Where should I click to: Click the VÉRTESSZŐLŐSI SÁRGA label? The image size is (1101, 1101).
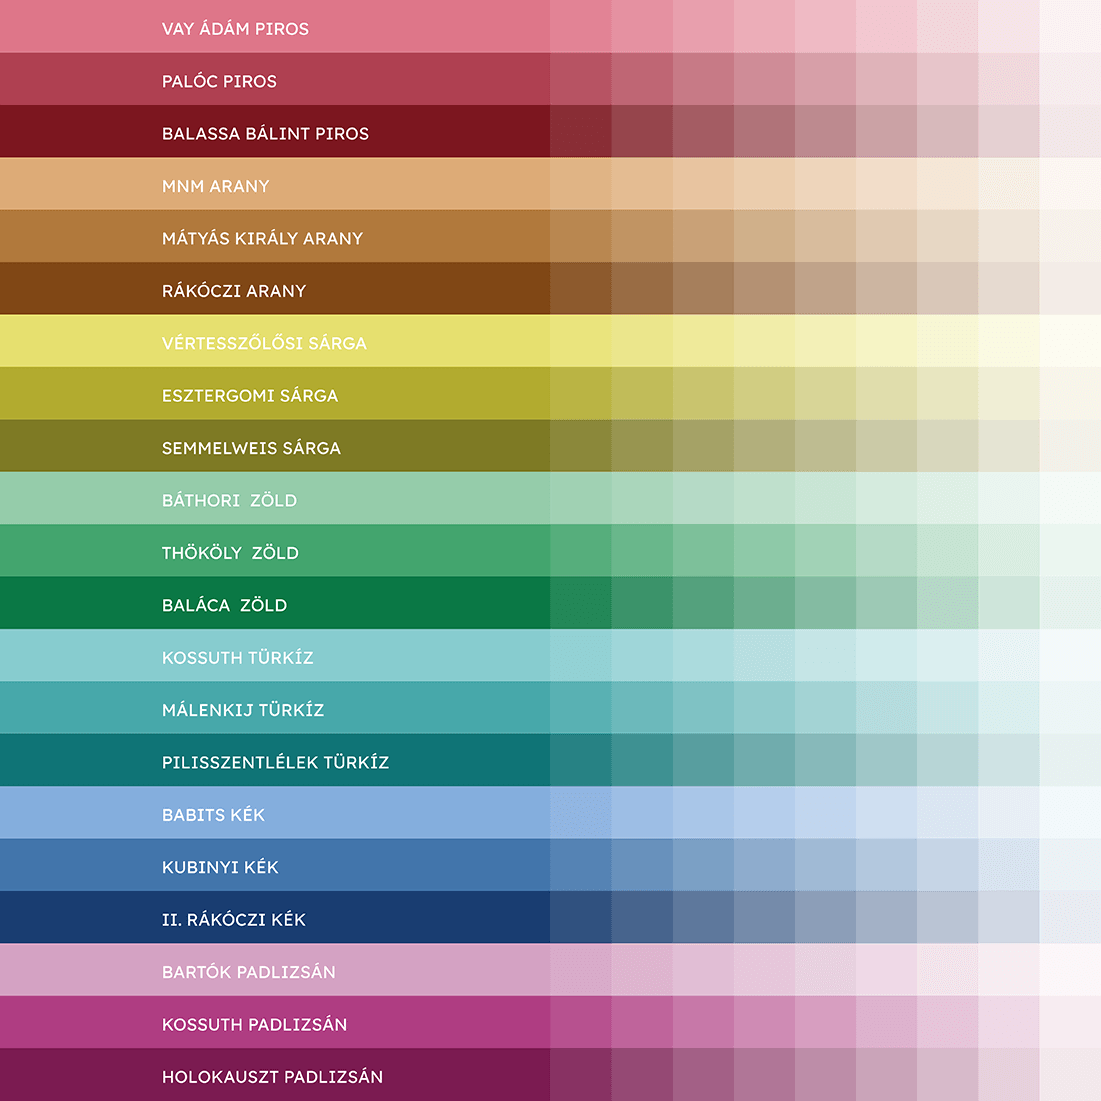[x=264, y=343]
